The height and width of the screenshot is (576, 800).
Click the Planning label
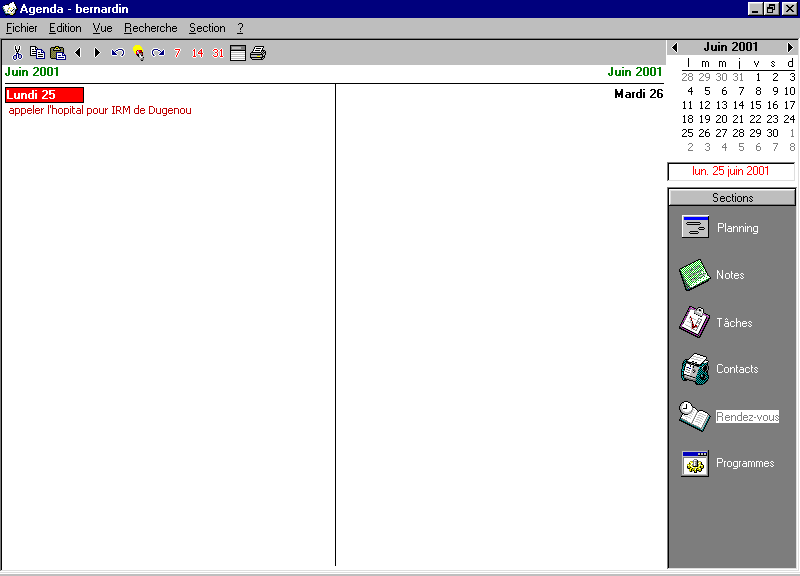[737, 228]
